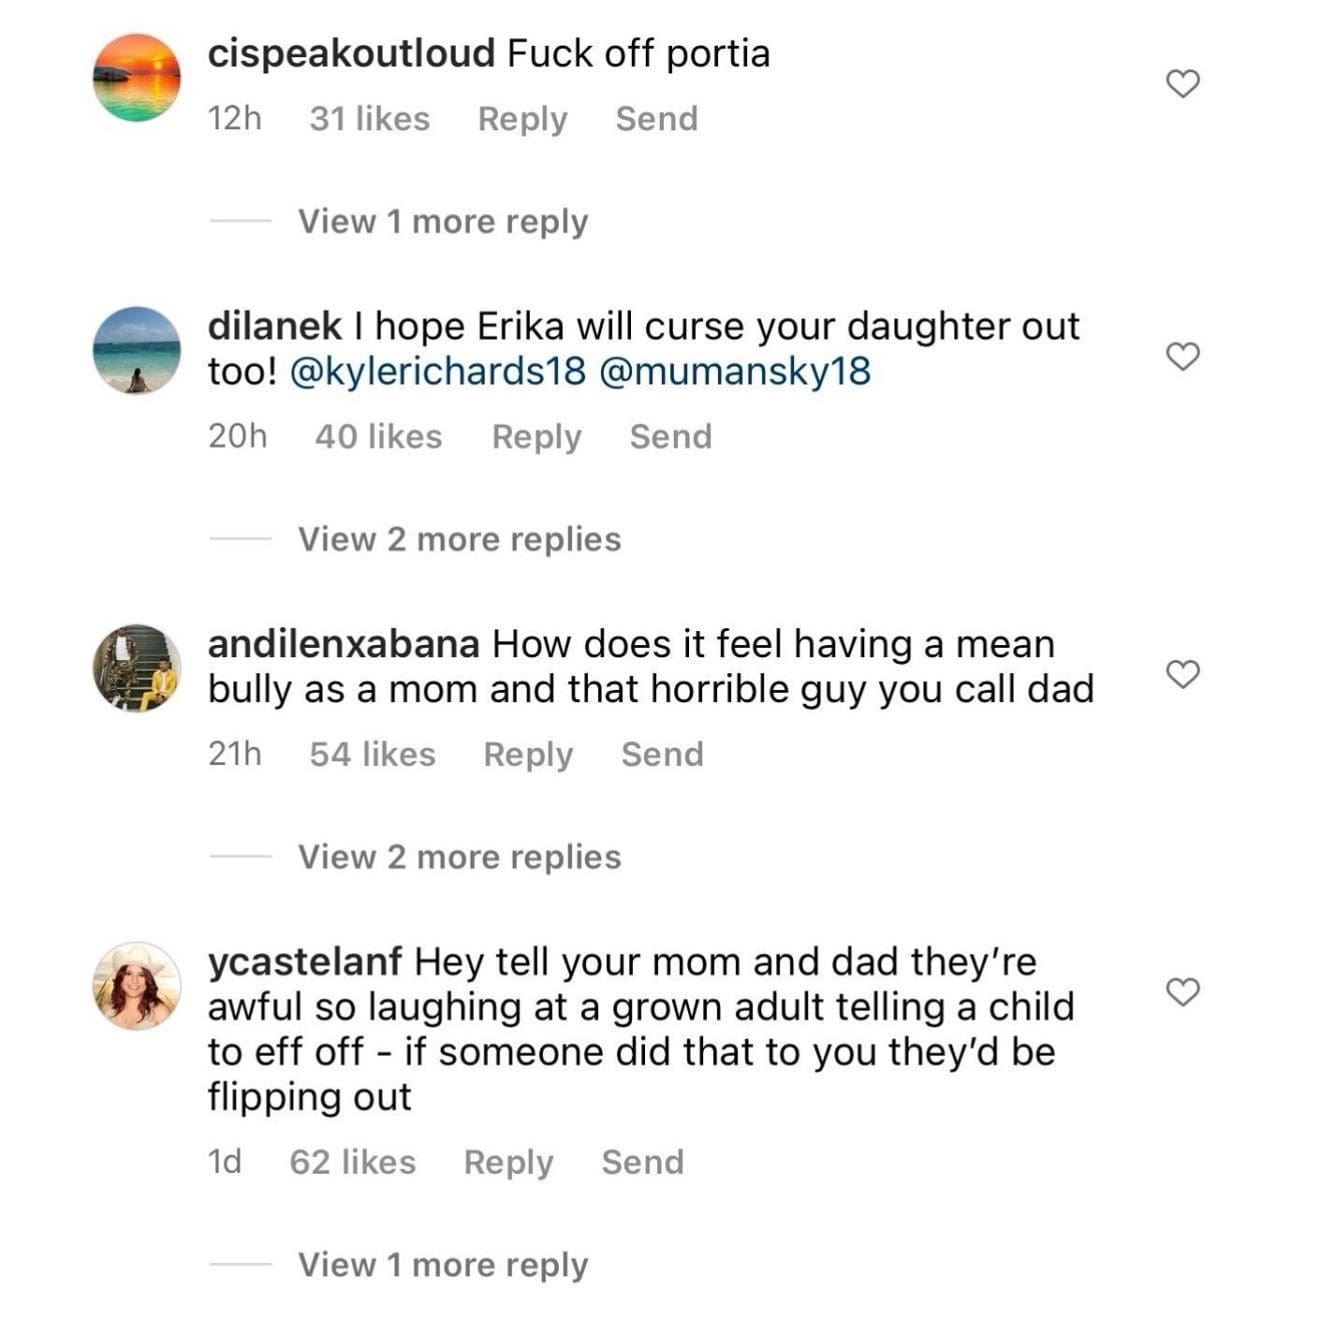Screen dimensions: 1320x1320
Task: Expand 'View 1 more reply' under cispeakoutloud
Action: (x=442, y=221)
